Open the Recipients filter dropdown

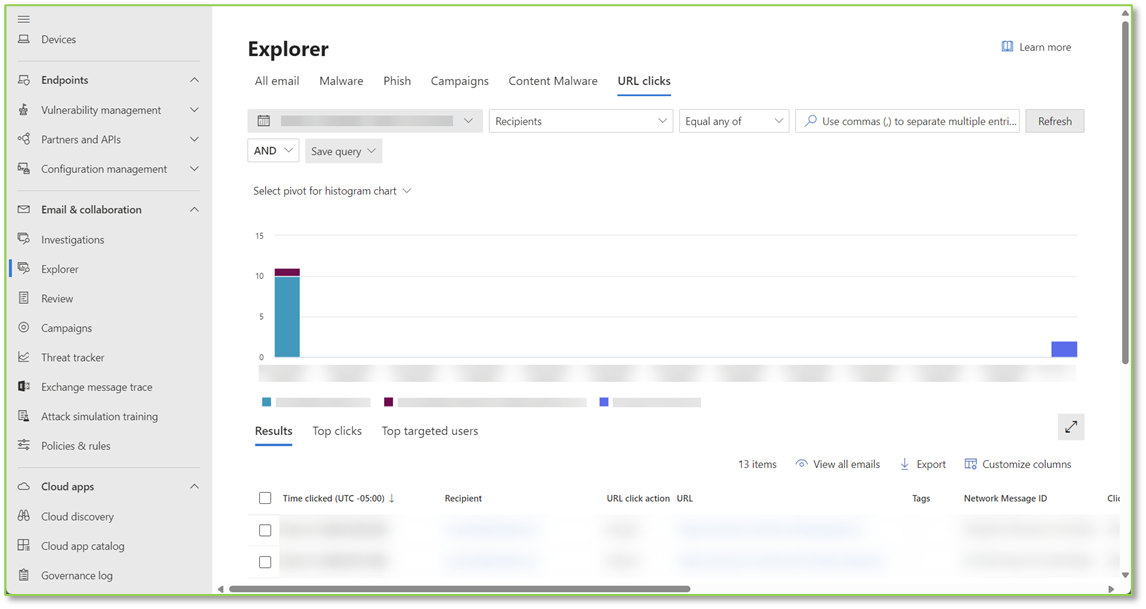click(580, 120)
